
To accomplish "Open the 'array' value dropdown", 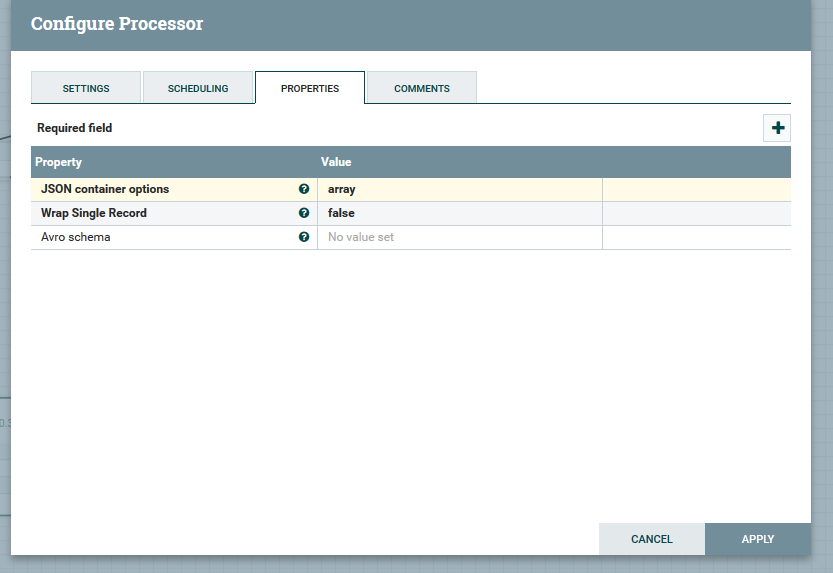I will [459, 189].
